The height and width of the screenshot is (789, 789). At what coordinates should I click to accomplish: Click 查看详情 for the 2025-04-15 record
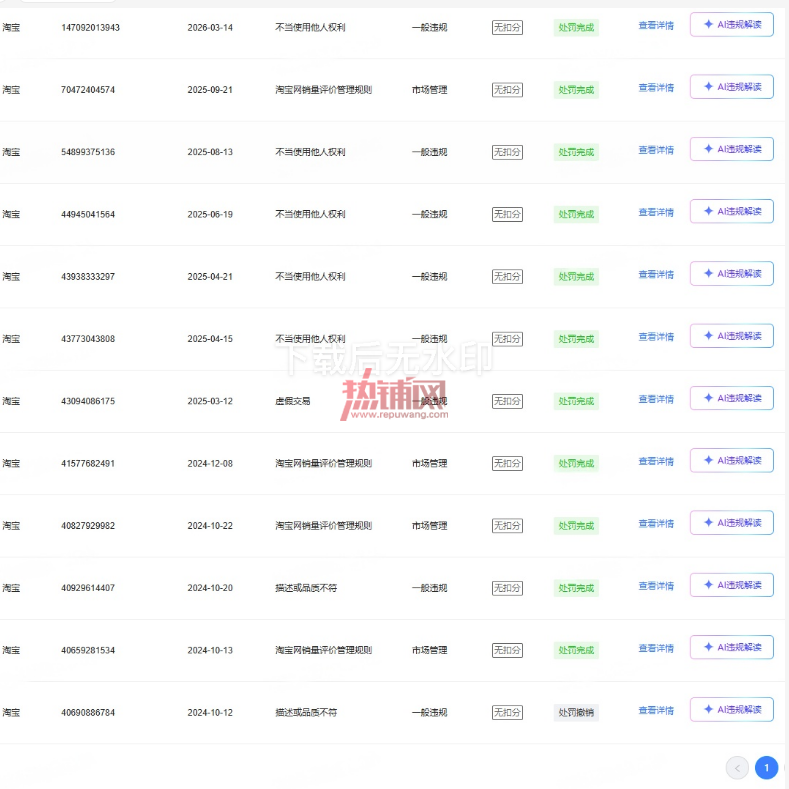pyautogui.click(x=656, y=337)
